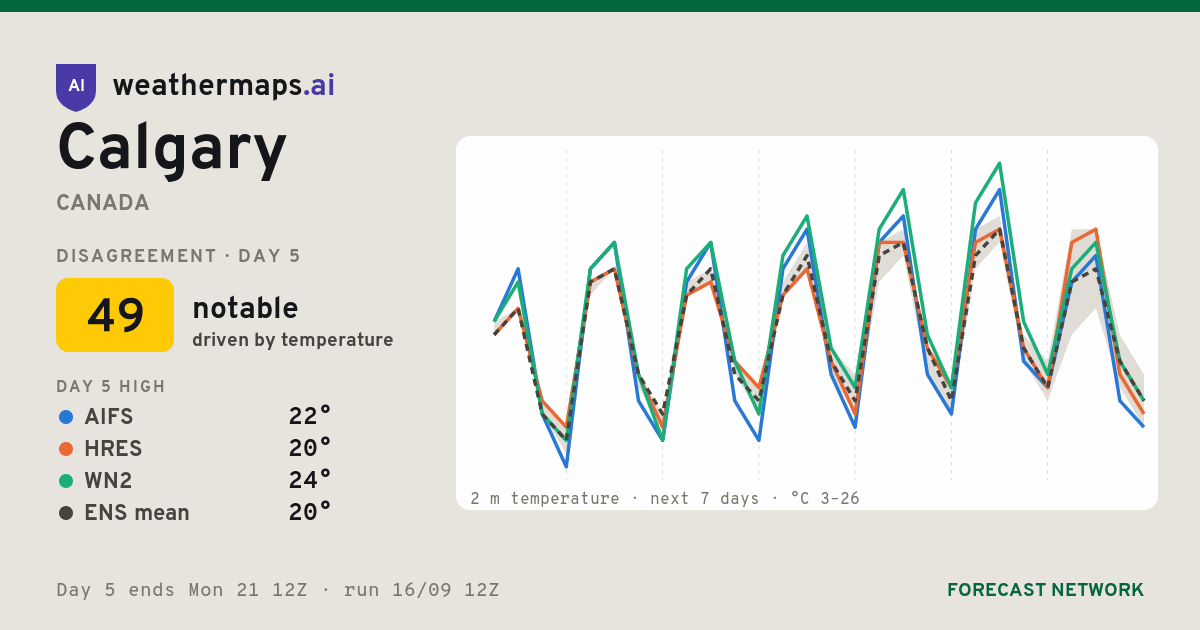
Task: Click the green WN2 line's highest peak
Action: coord(999,163)
